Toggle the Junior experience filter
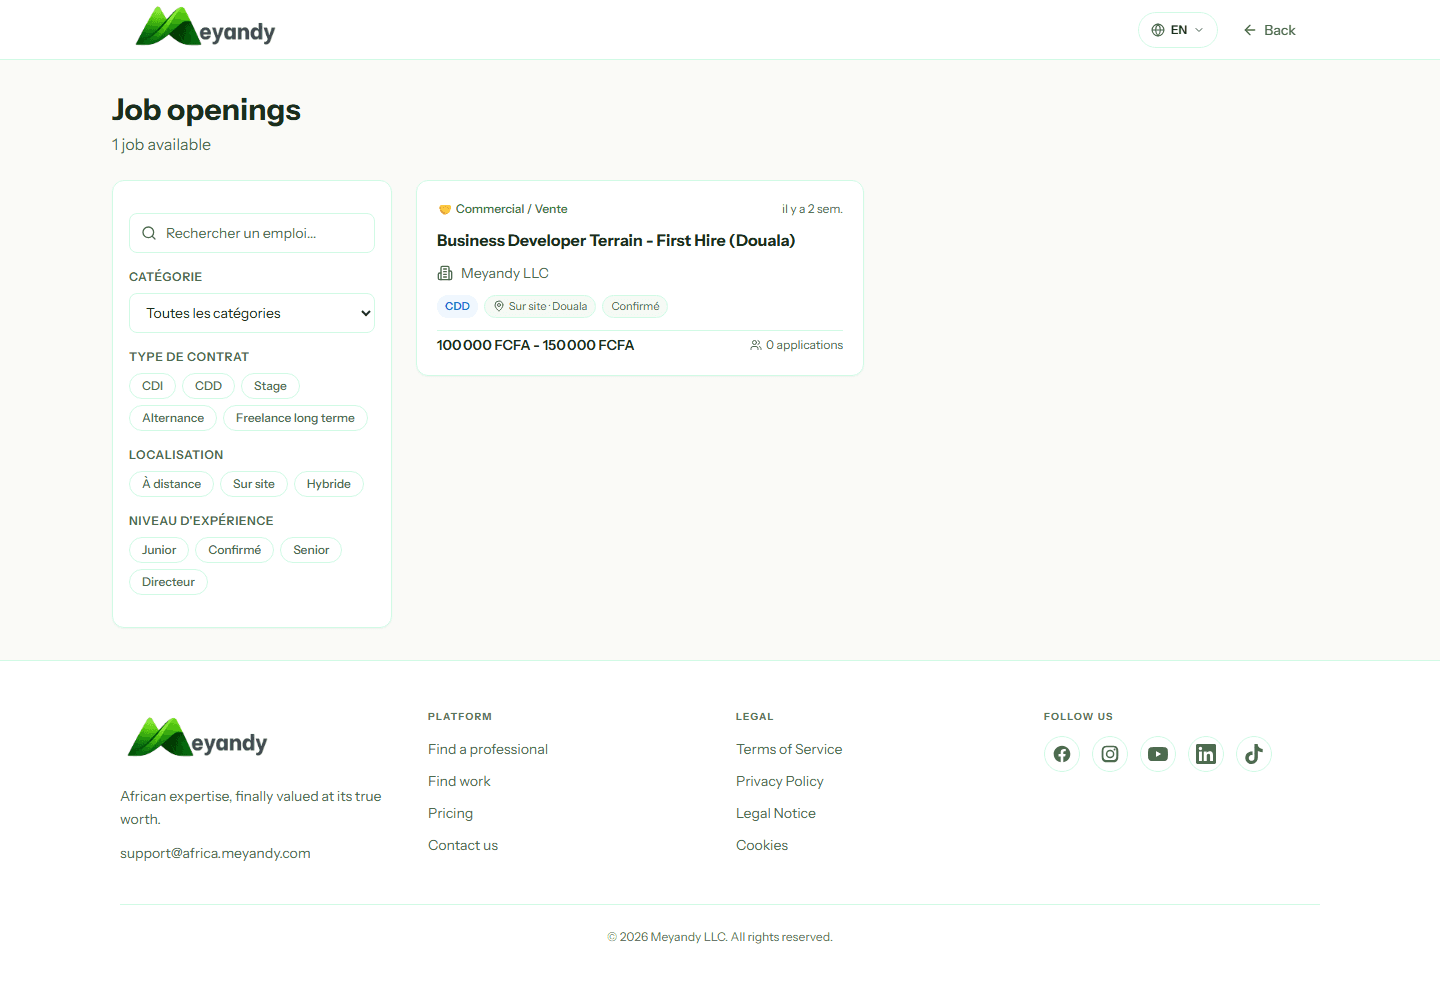The height and width of the screenshot is (993, 1440). [x=159, y=550]
